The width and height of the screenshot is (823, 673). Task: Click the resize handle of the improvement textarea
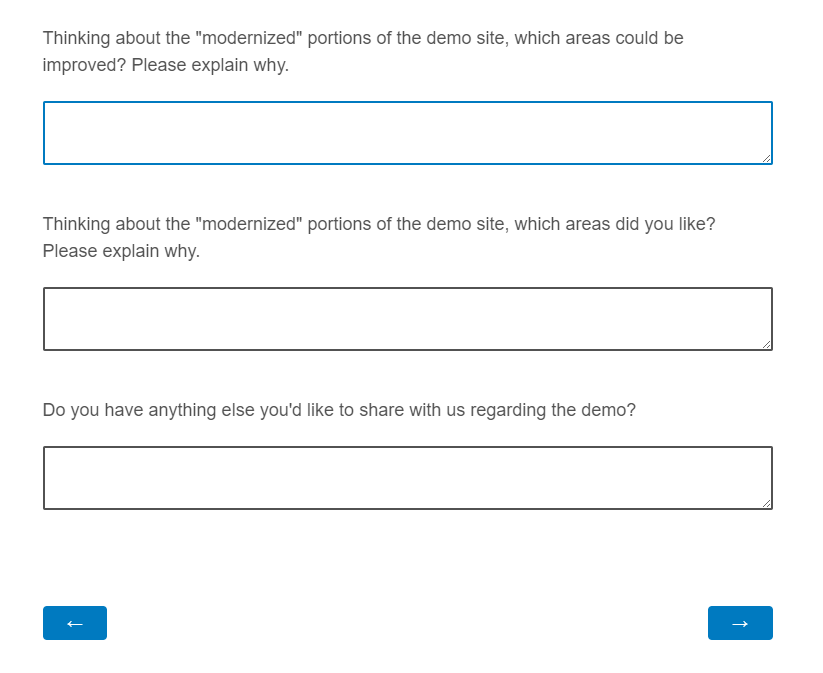[x=766, y=158]
